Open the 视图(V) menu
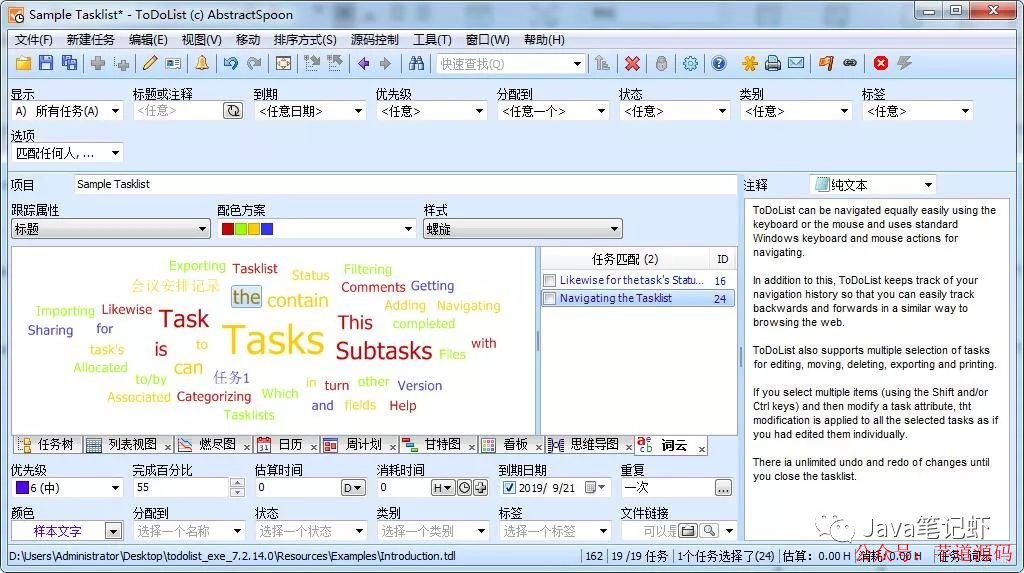This screenshot has width=1024, height=573. 201,40
